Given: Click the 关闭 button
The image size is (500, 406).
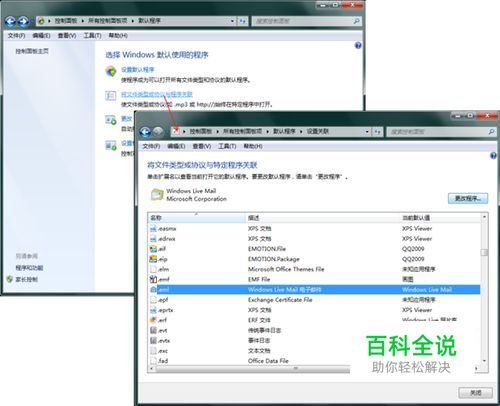Looking at the screenshot, I should click(475, 393).
